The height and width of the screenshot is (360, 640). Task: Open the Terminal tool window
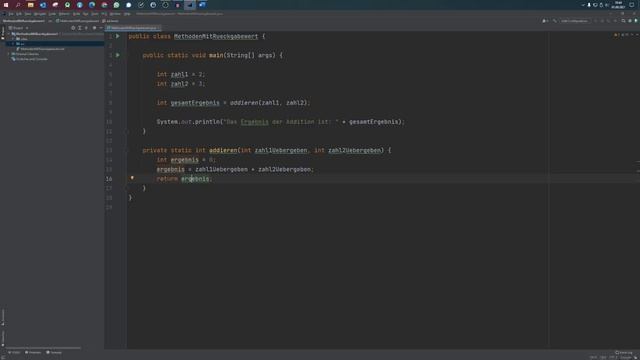click(x=54, y=352)
